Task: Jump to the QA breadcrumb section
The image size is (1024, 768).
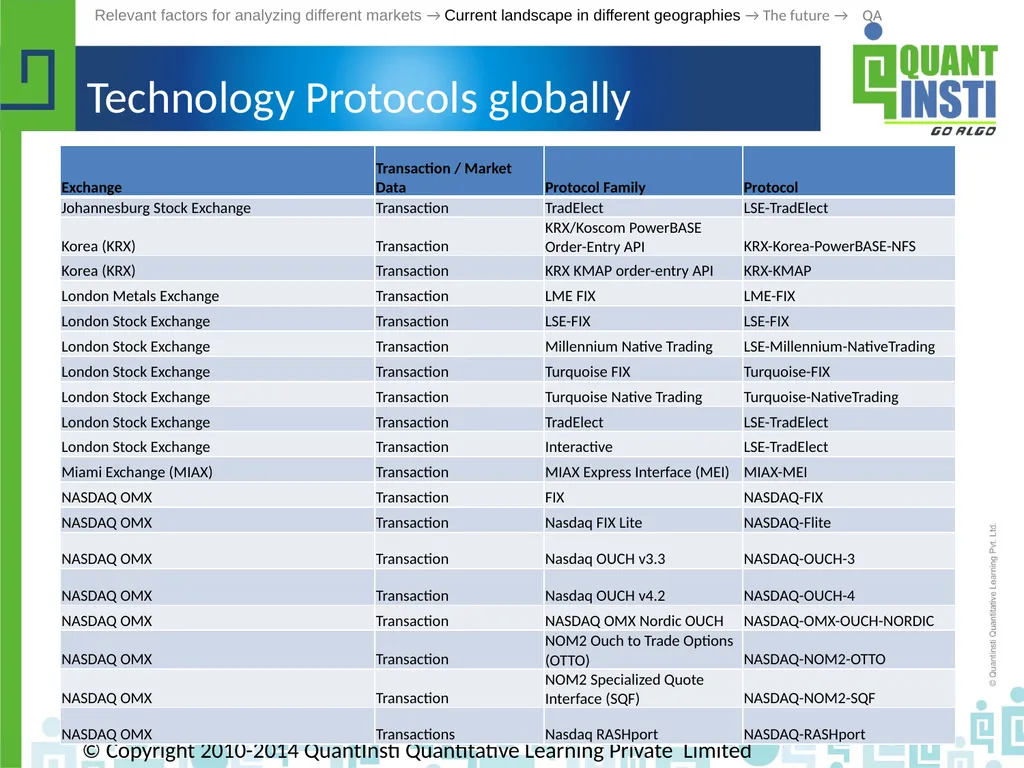Action: coord(872,16)
